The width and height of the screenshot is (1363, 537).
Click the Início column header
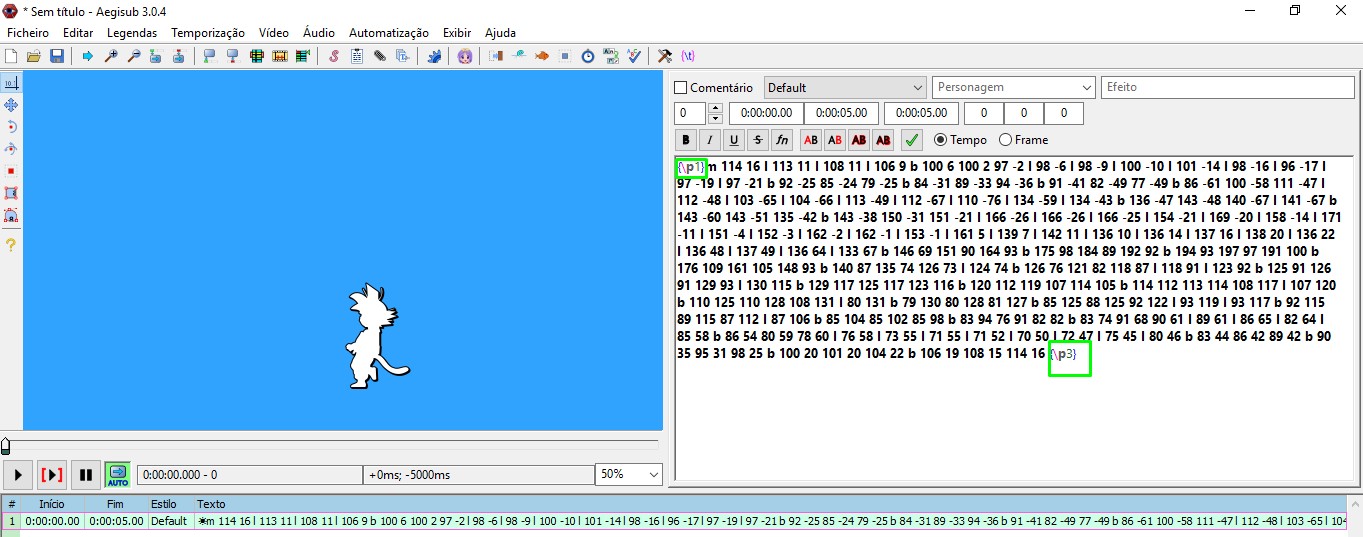coord(52,504)
